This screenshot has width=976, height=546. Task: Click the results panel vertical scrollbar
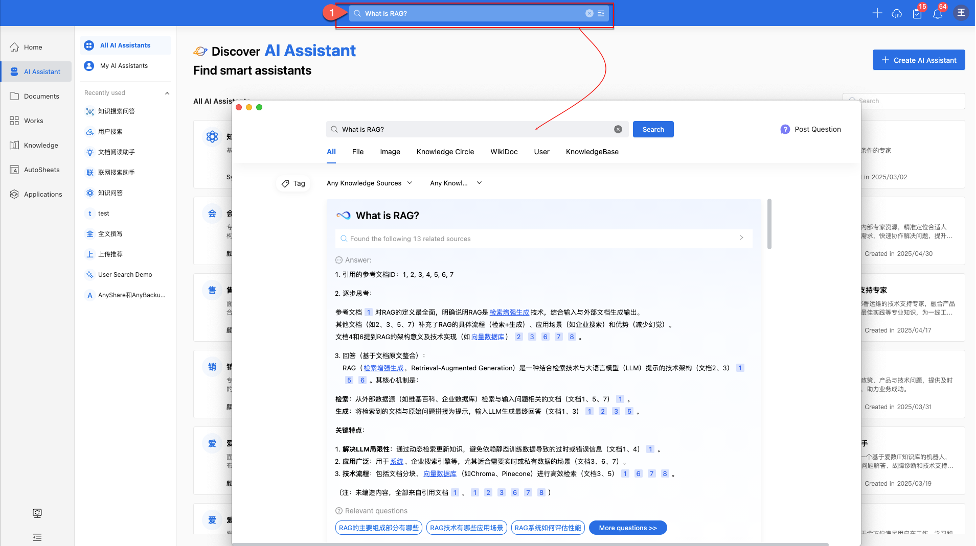(x=769, y=225)
